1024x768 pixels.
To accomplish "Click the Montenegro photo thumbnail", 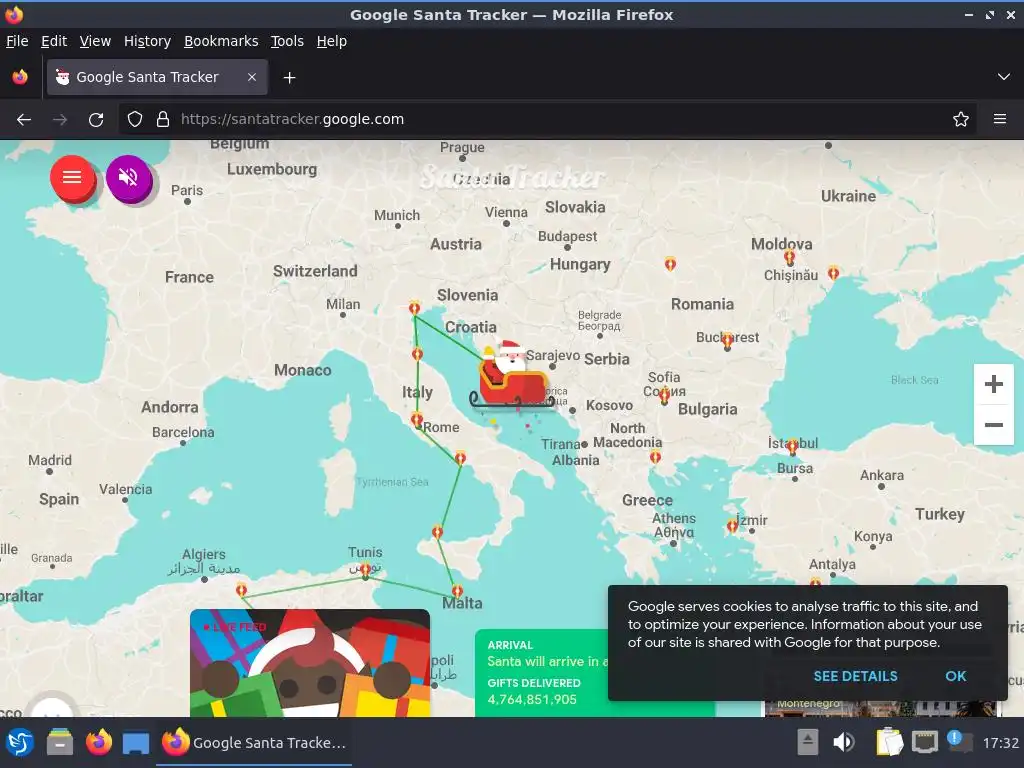I will [880, 709].
